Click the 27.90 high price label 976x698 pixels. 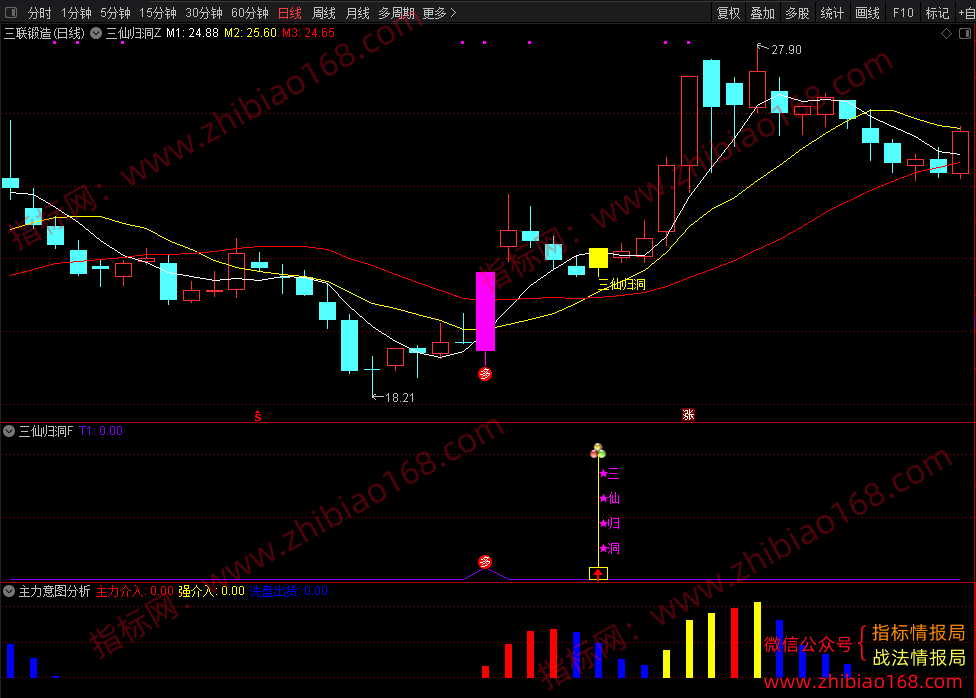pyautogui.click(x=786, y=50)
